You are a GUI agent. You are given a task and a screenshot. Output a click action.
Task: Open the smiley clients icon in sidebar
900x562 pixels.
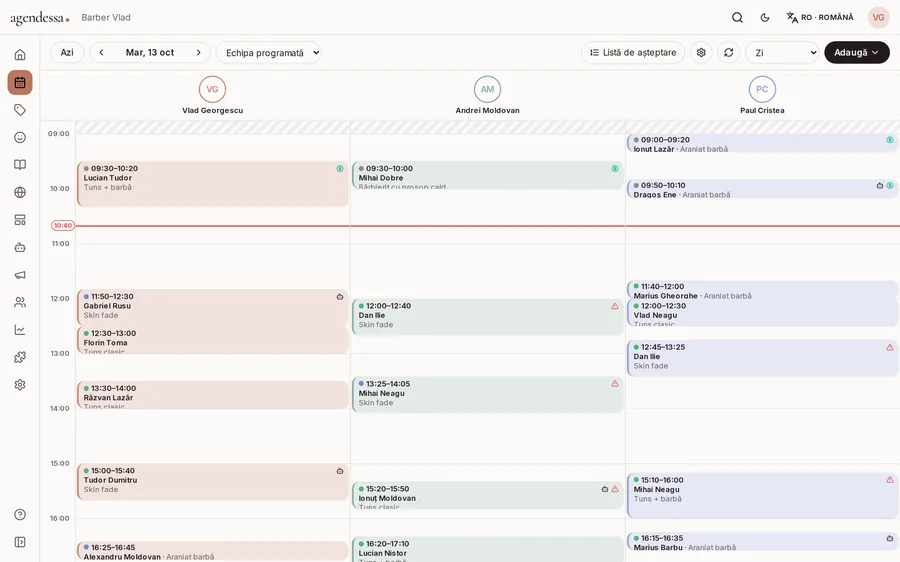coord(20,137)
